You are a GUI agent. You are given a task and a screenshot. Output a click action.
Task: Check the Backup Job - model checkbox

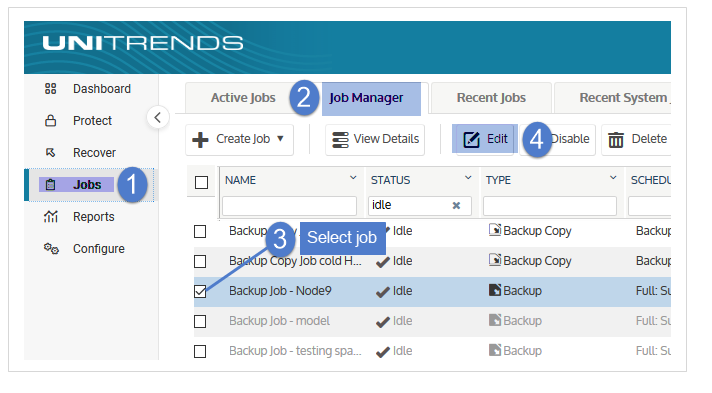[x=200, y=321]
